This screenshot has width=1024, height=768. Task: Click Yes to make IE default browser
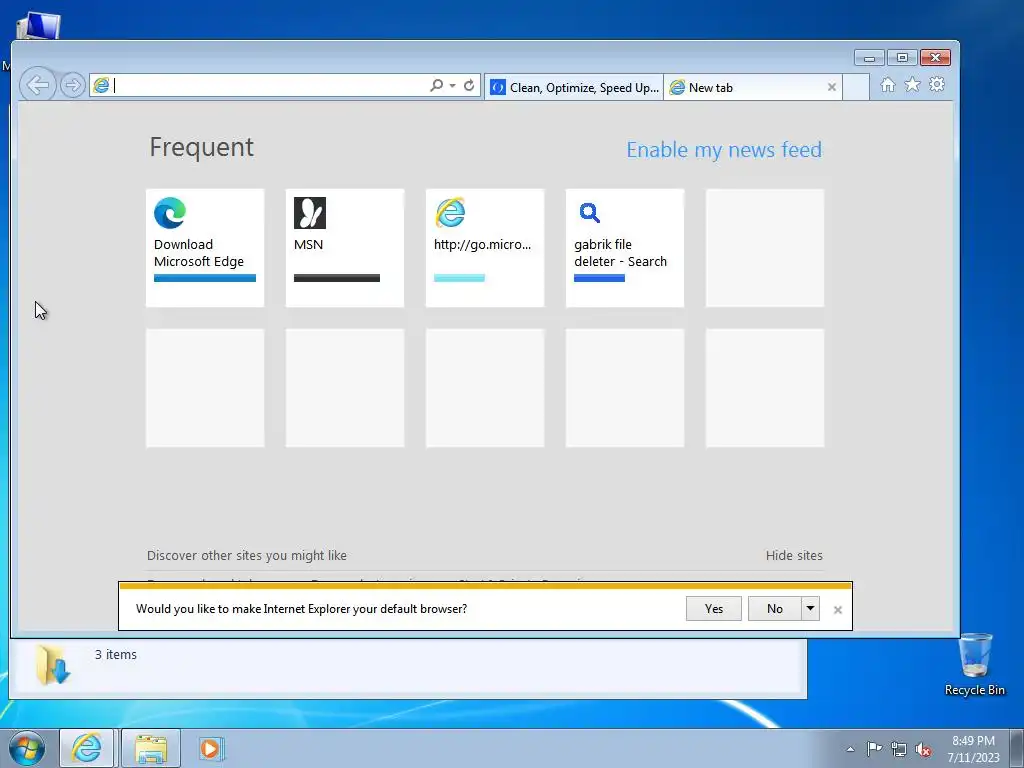714,609
